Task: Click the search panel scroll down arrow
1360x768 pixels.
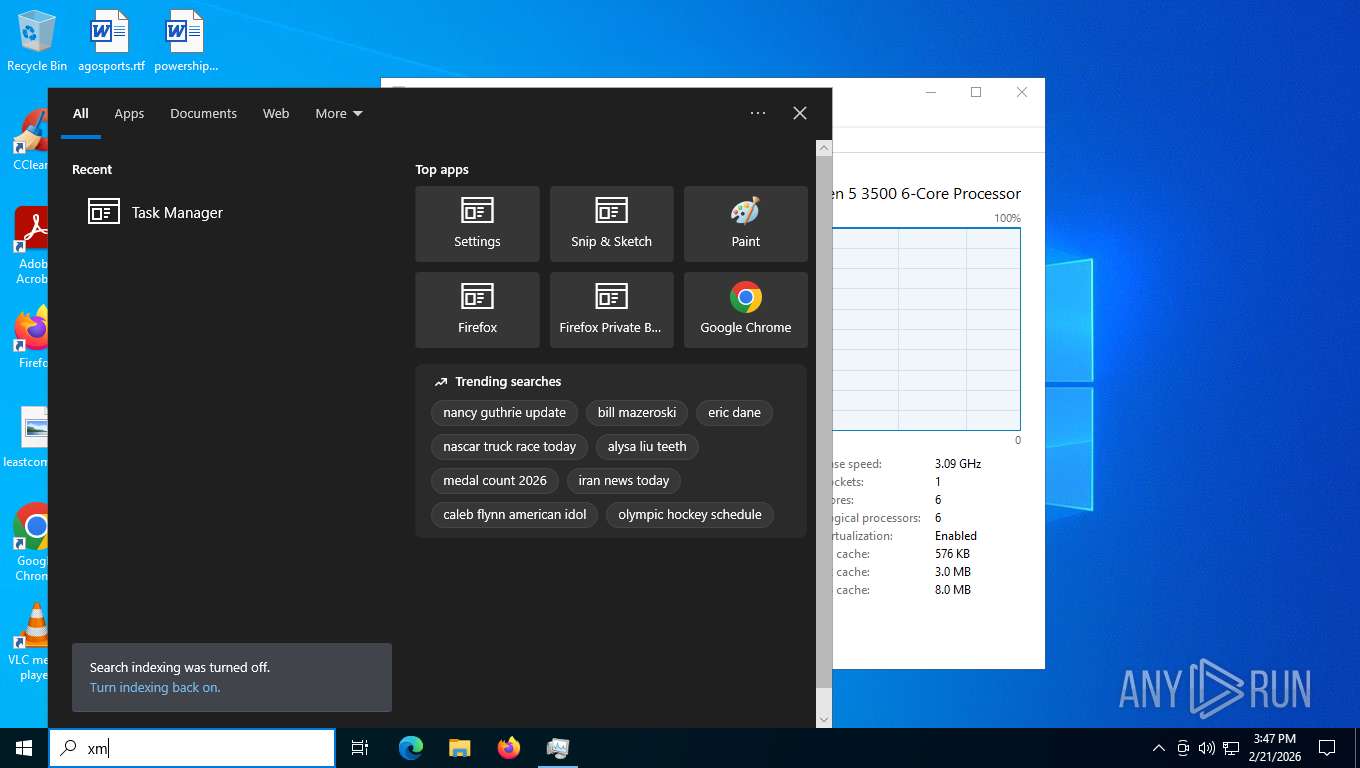Action: click(824, 719)
